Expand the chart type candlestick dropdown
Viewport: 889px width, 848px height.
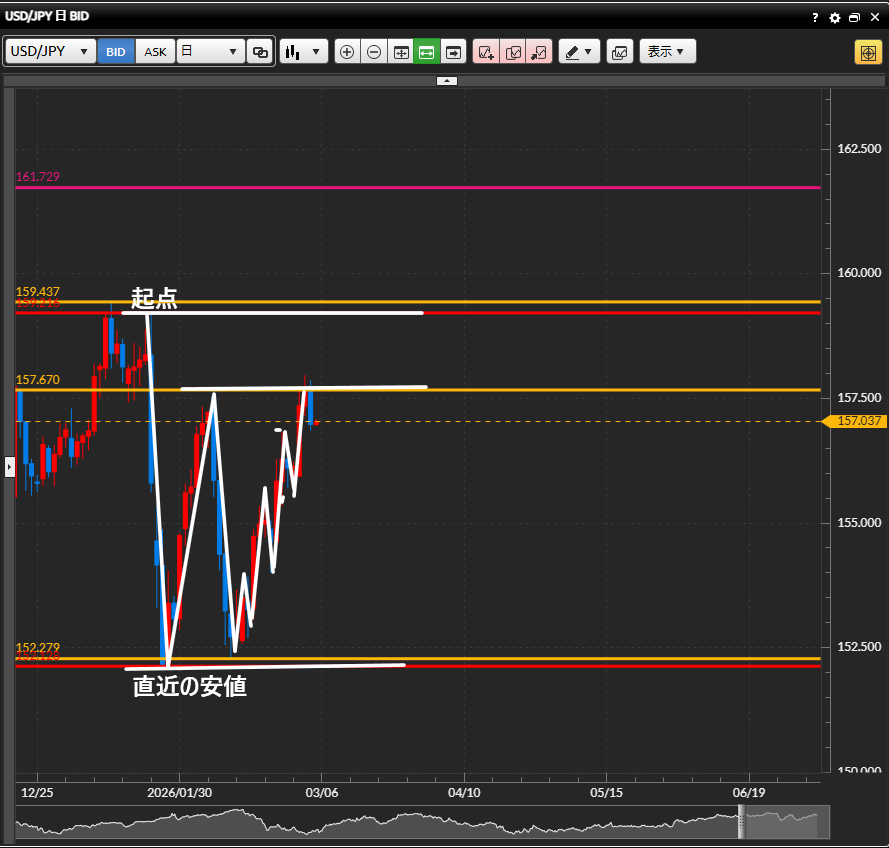point(304,52)
